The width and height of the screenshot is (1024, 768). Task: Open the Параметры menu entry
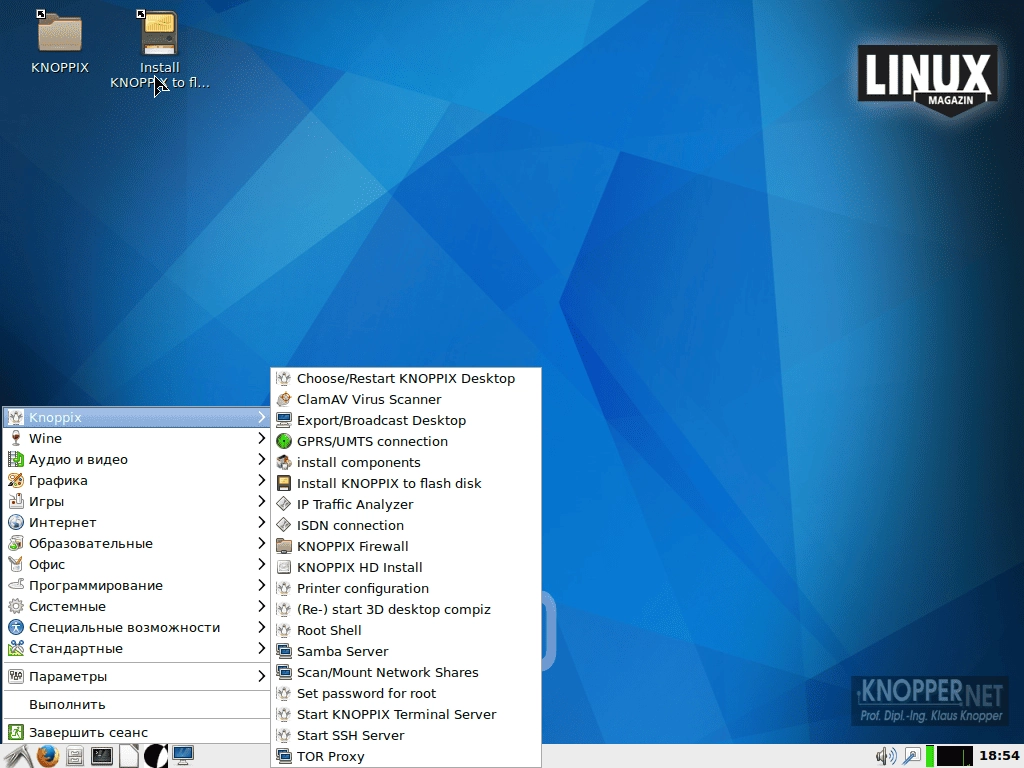point(136,677)
